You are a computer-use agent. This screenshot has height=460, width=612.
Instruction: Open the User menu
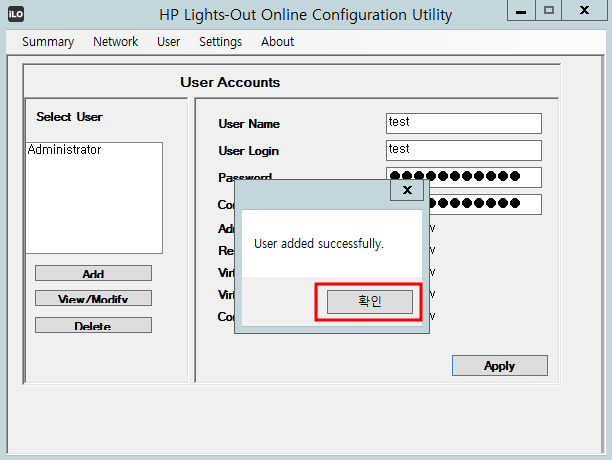[x=169, y=41]
